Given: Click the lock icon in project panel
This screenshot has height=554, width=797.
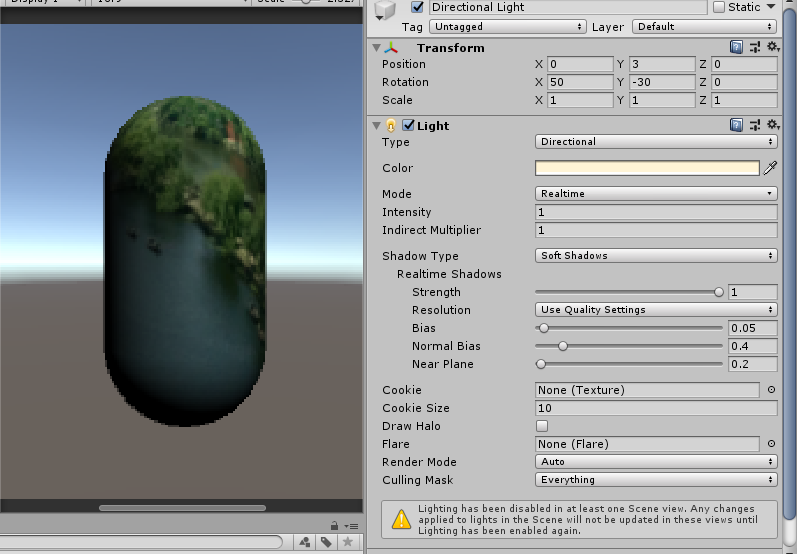Looking at the screenshot, I should pyautogui.click(x=334, y=526).
